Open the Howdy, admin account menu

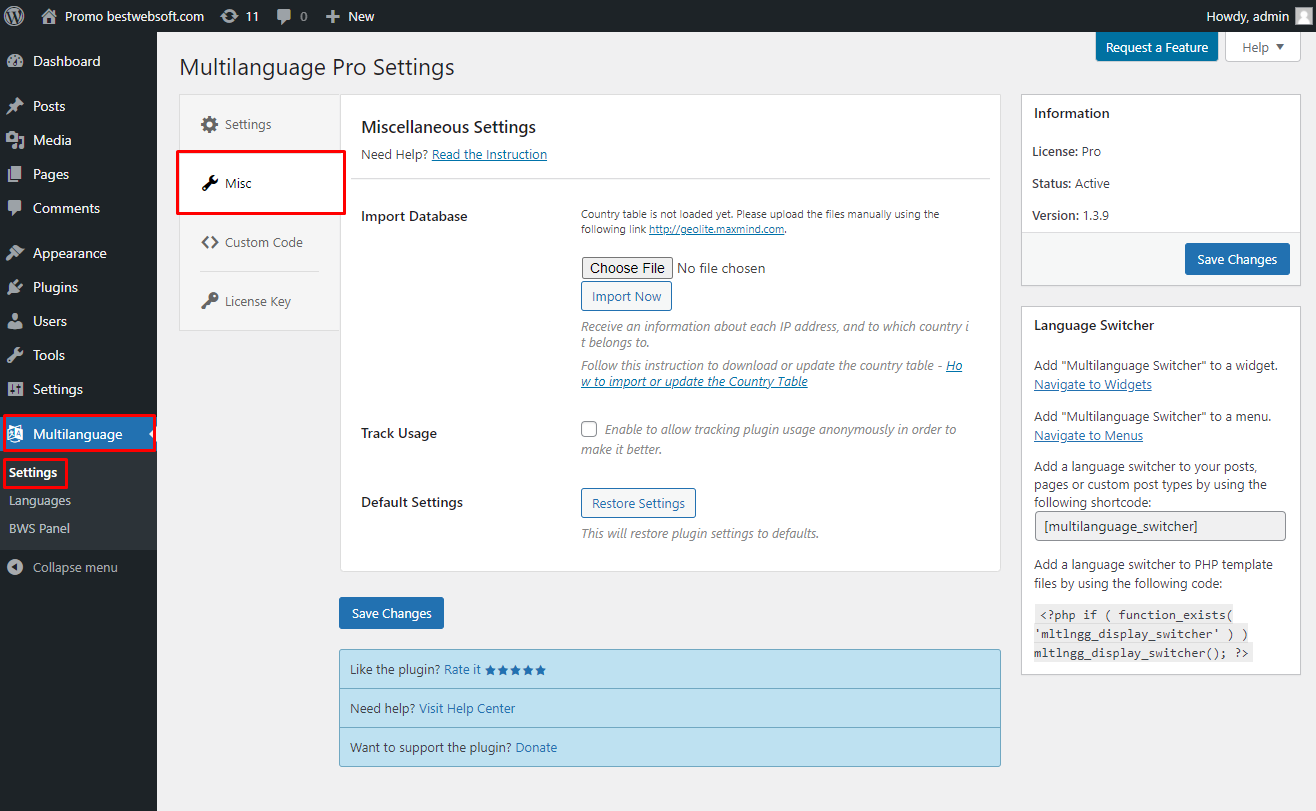1258,16
